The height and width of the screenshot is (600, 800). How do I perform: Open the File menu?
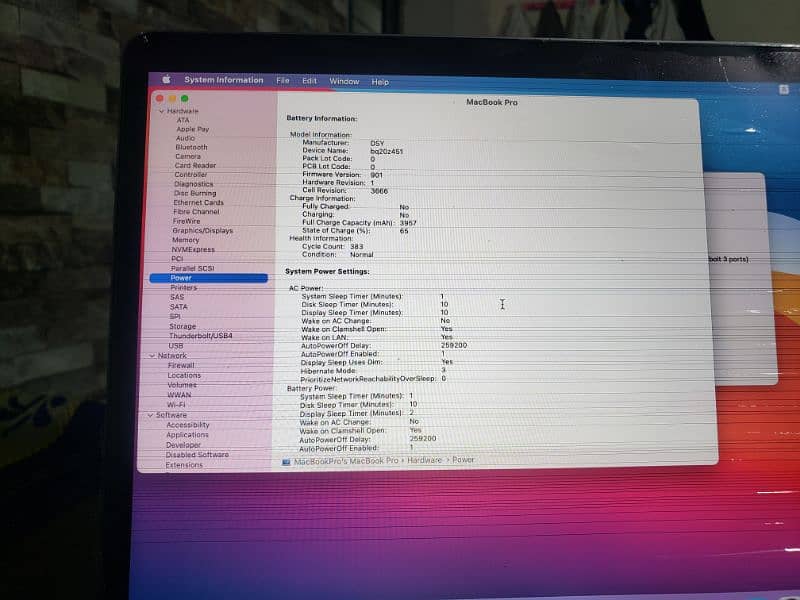[283, 81]
